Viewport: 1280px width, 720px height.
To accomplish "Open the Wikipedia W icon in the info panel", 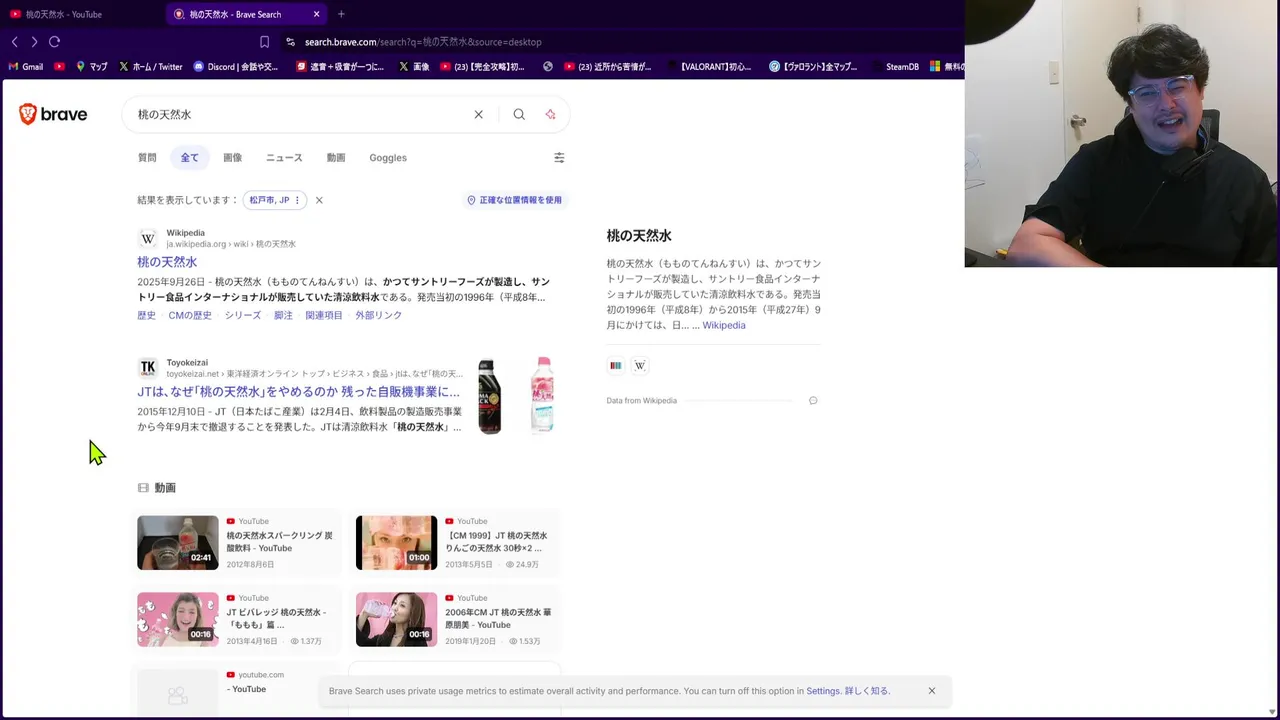I will coord(640,365).
